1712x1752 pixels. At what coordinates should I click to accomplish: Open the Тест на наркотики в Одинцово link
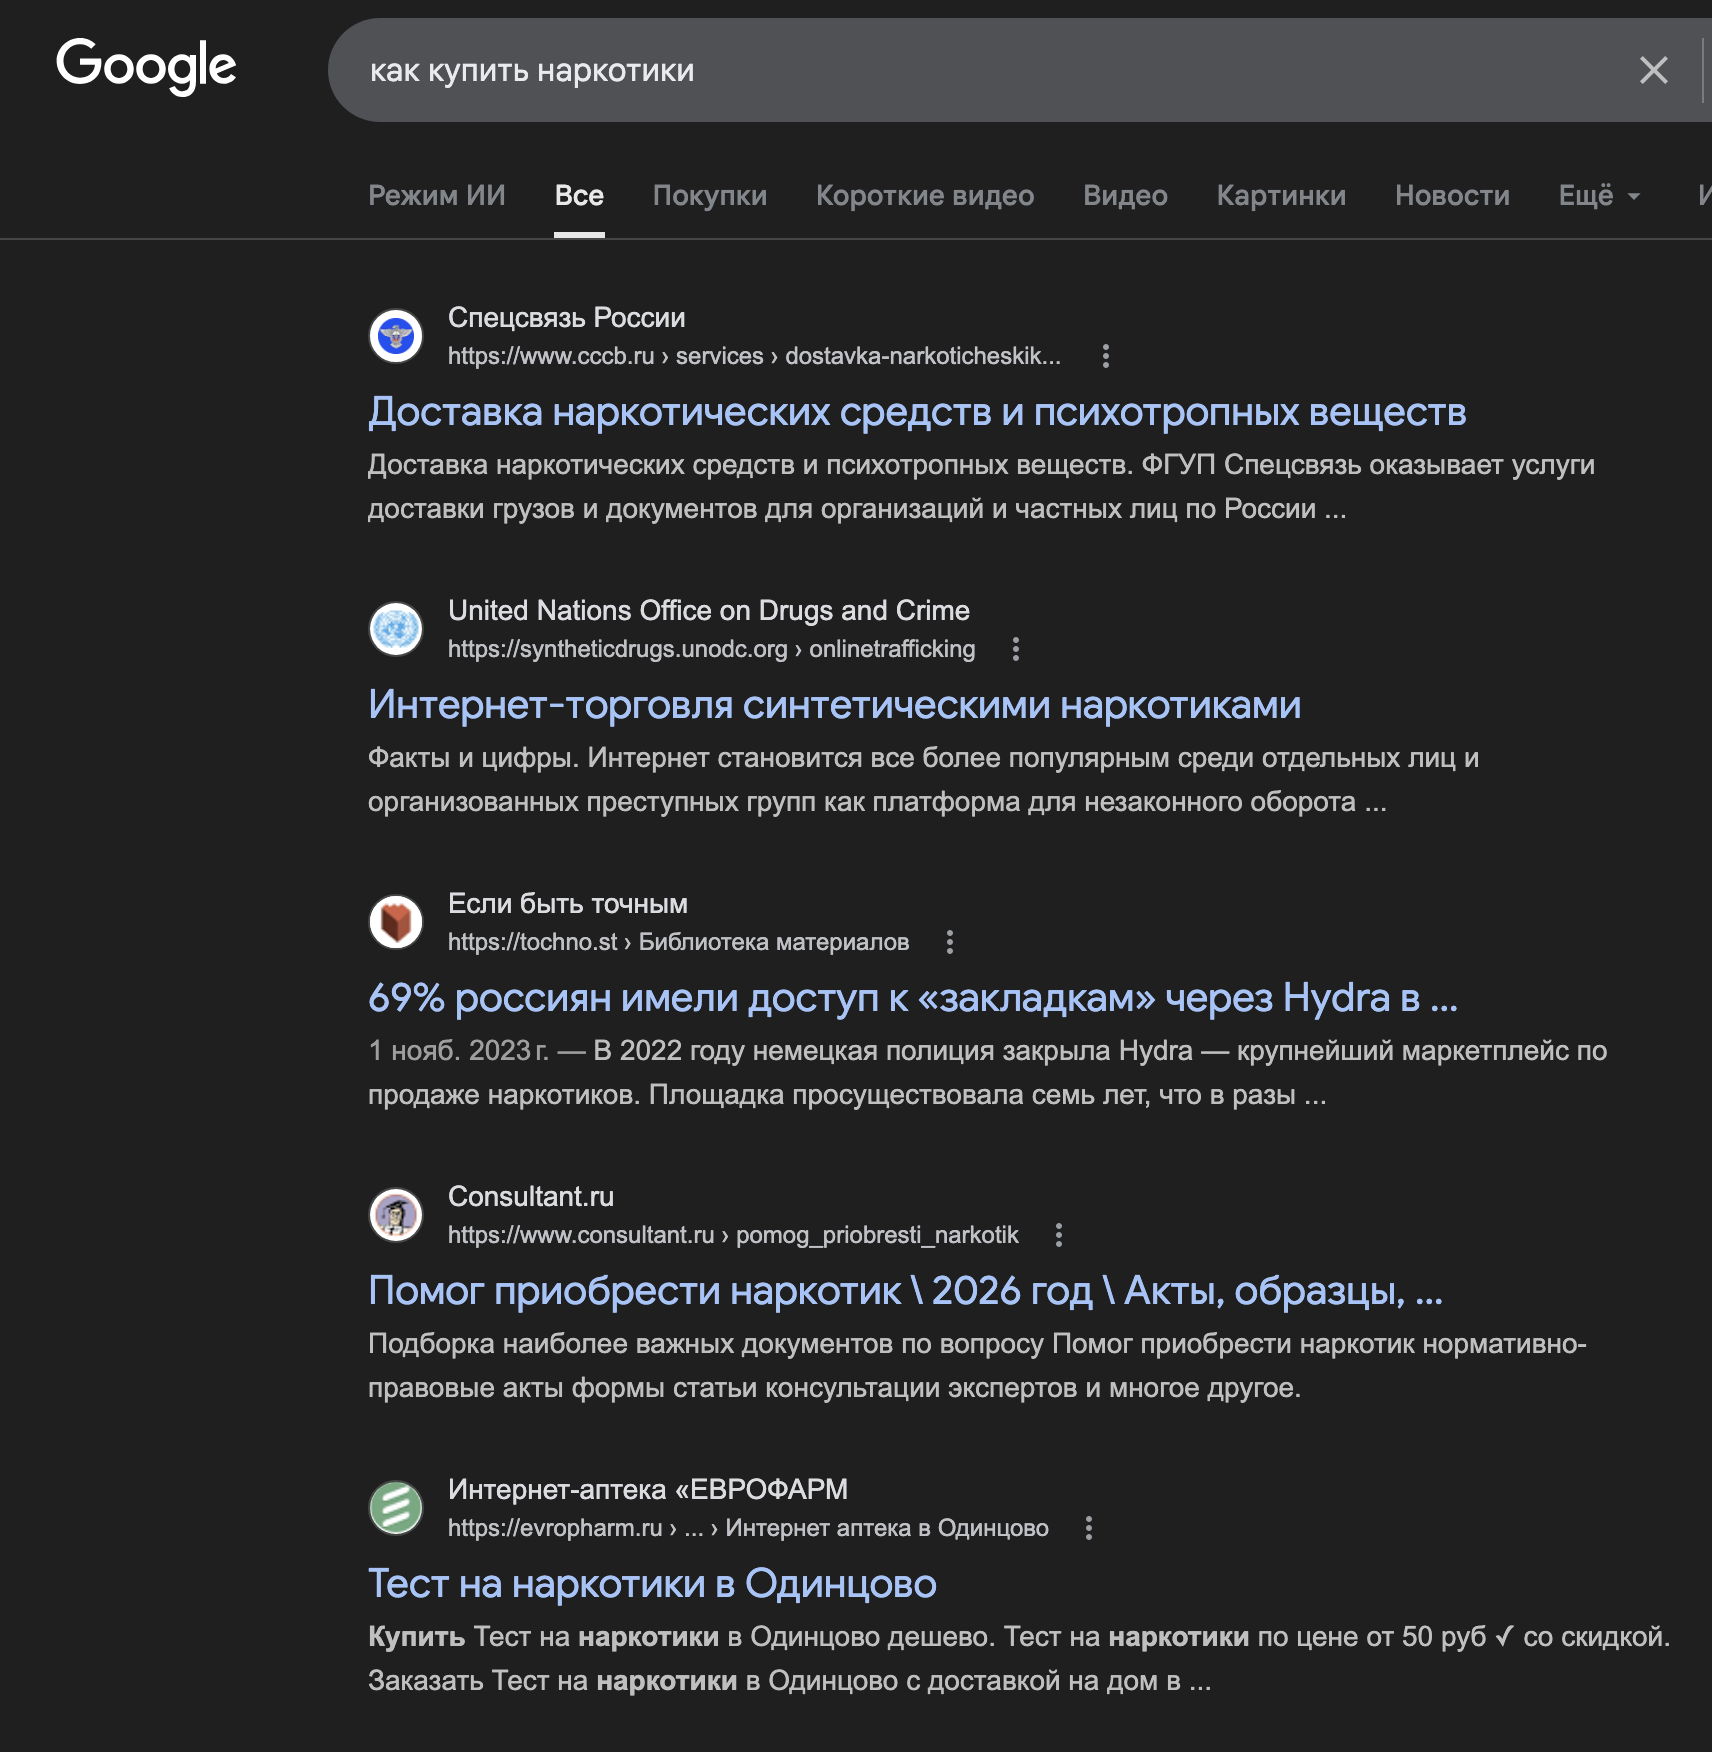click(x=652, y=1584)
